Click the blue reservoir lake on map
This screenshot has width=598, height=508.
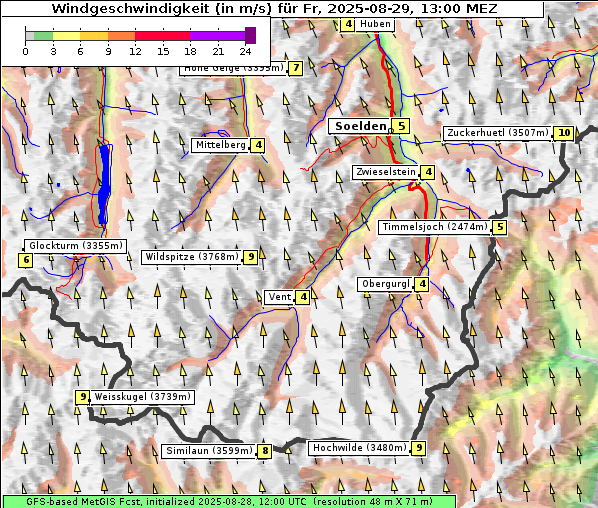[104, 184]
